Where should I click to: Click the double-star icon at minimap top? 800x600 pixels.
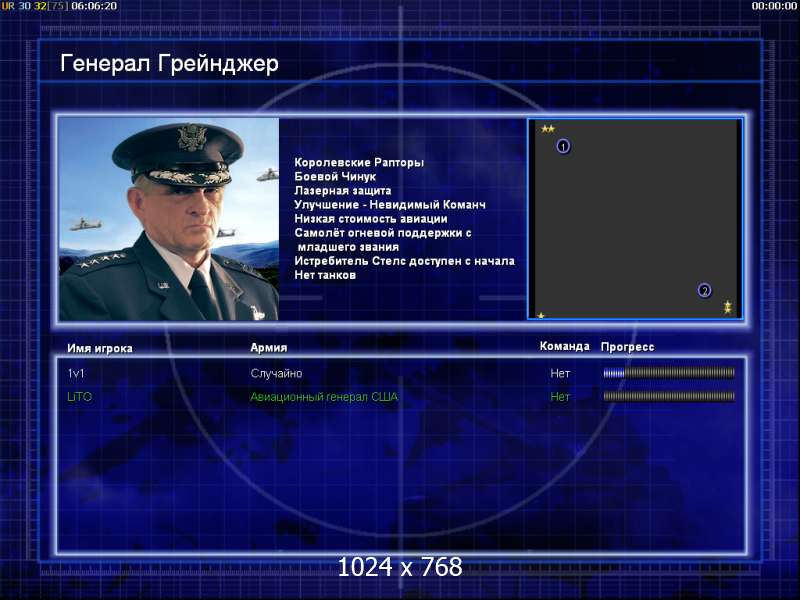point(548,129)
